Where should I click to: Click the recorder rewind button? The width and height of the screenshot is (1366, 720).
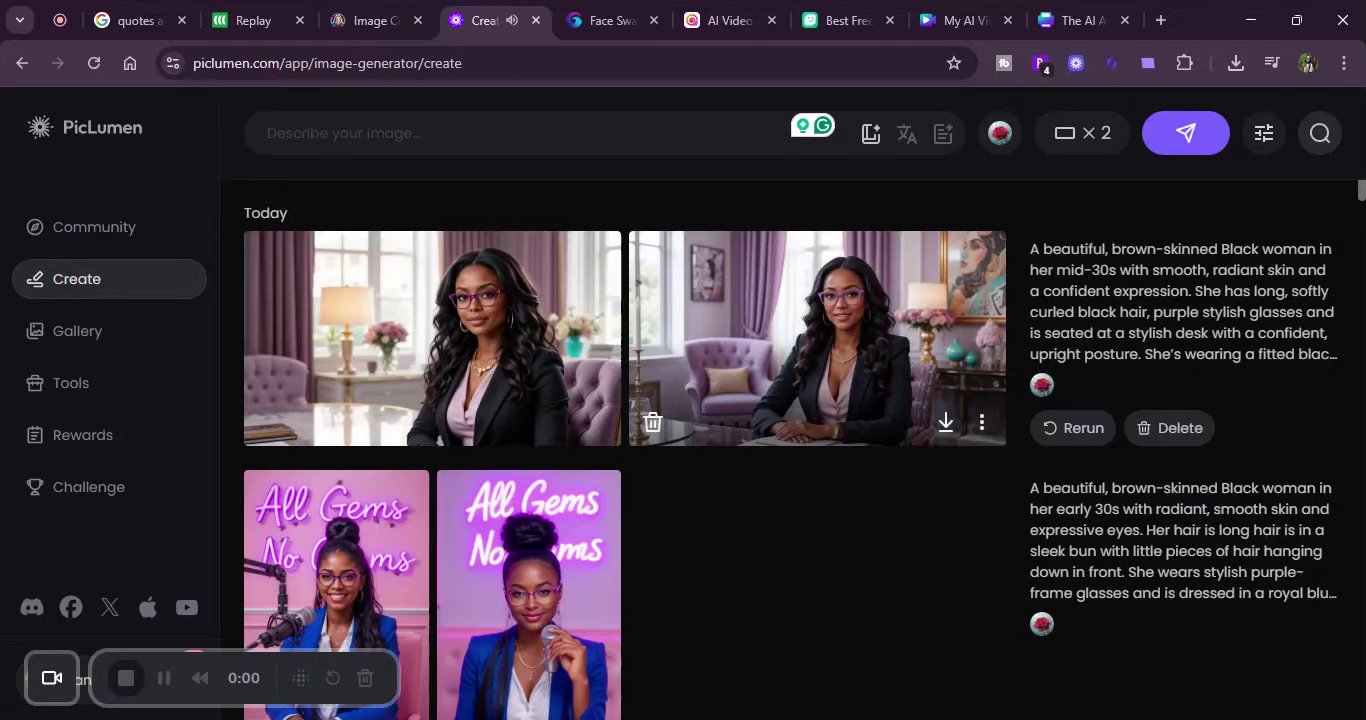pos(200,678)
